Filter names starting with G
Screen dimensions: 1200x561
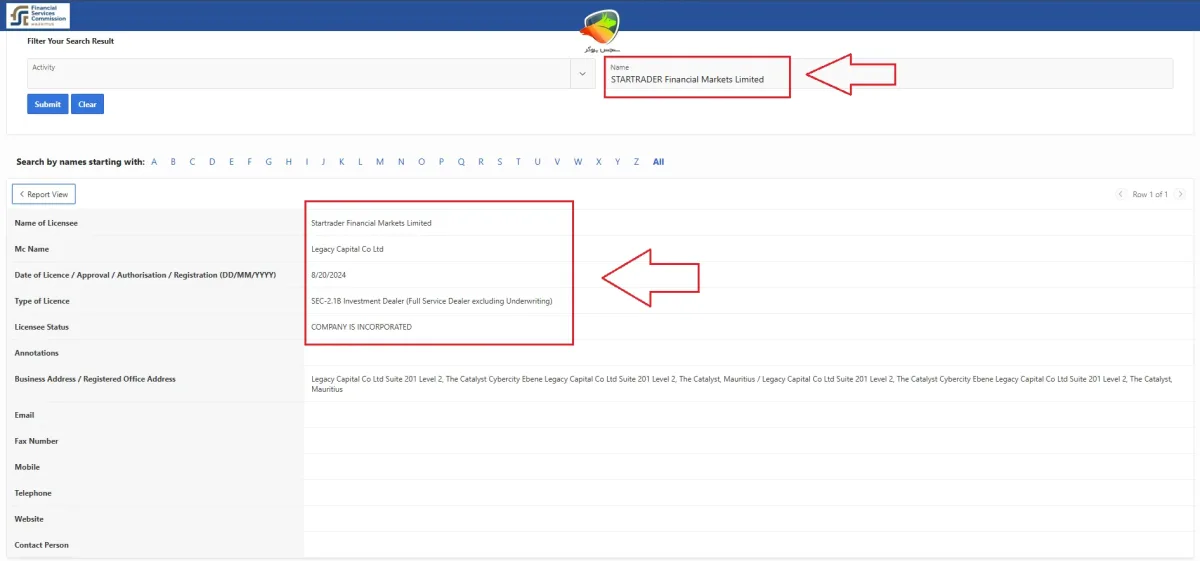269,162
